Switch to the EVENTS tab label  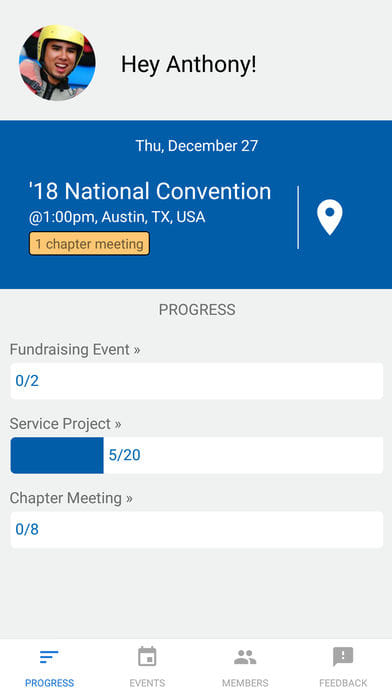tap(147, 683)
